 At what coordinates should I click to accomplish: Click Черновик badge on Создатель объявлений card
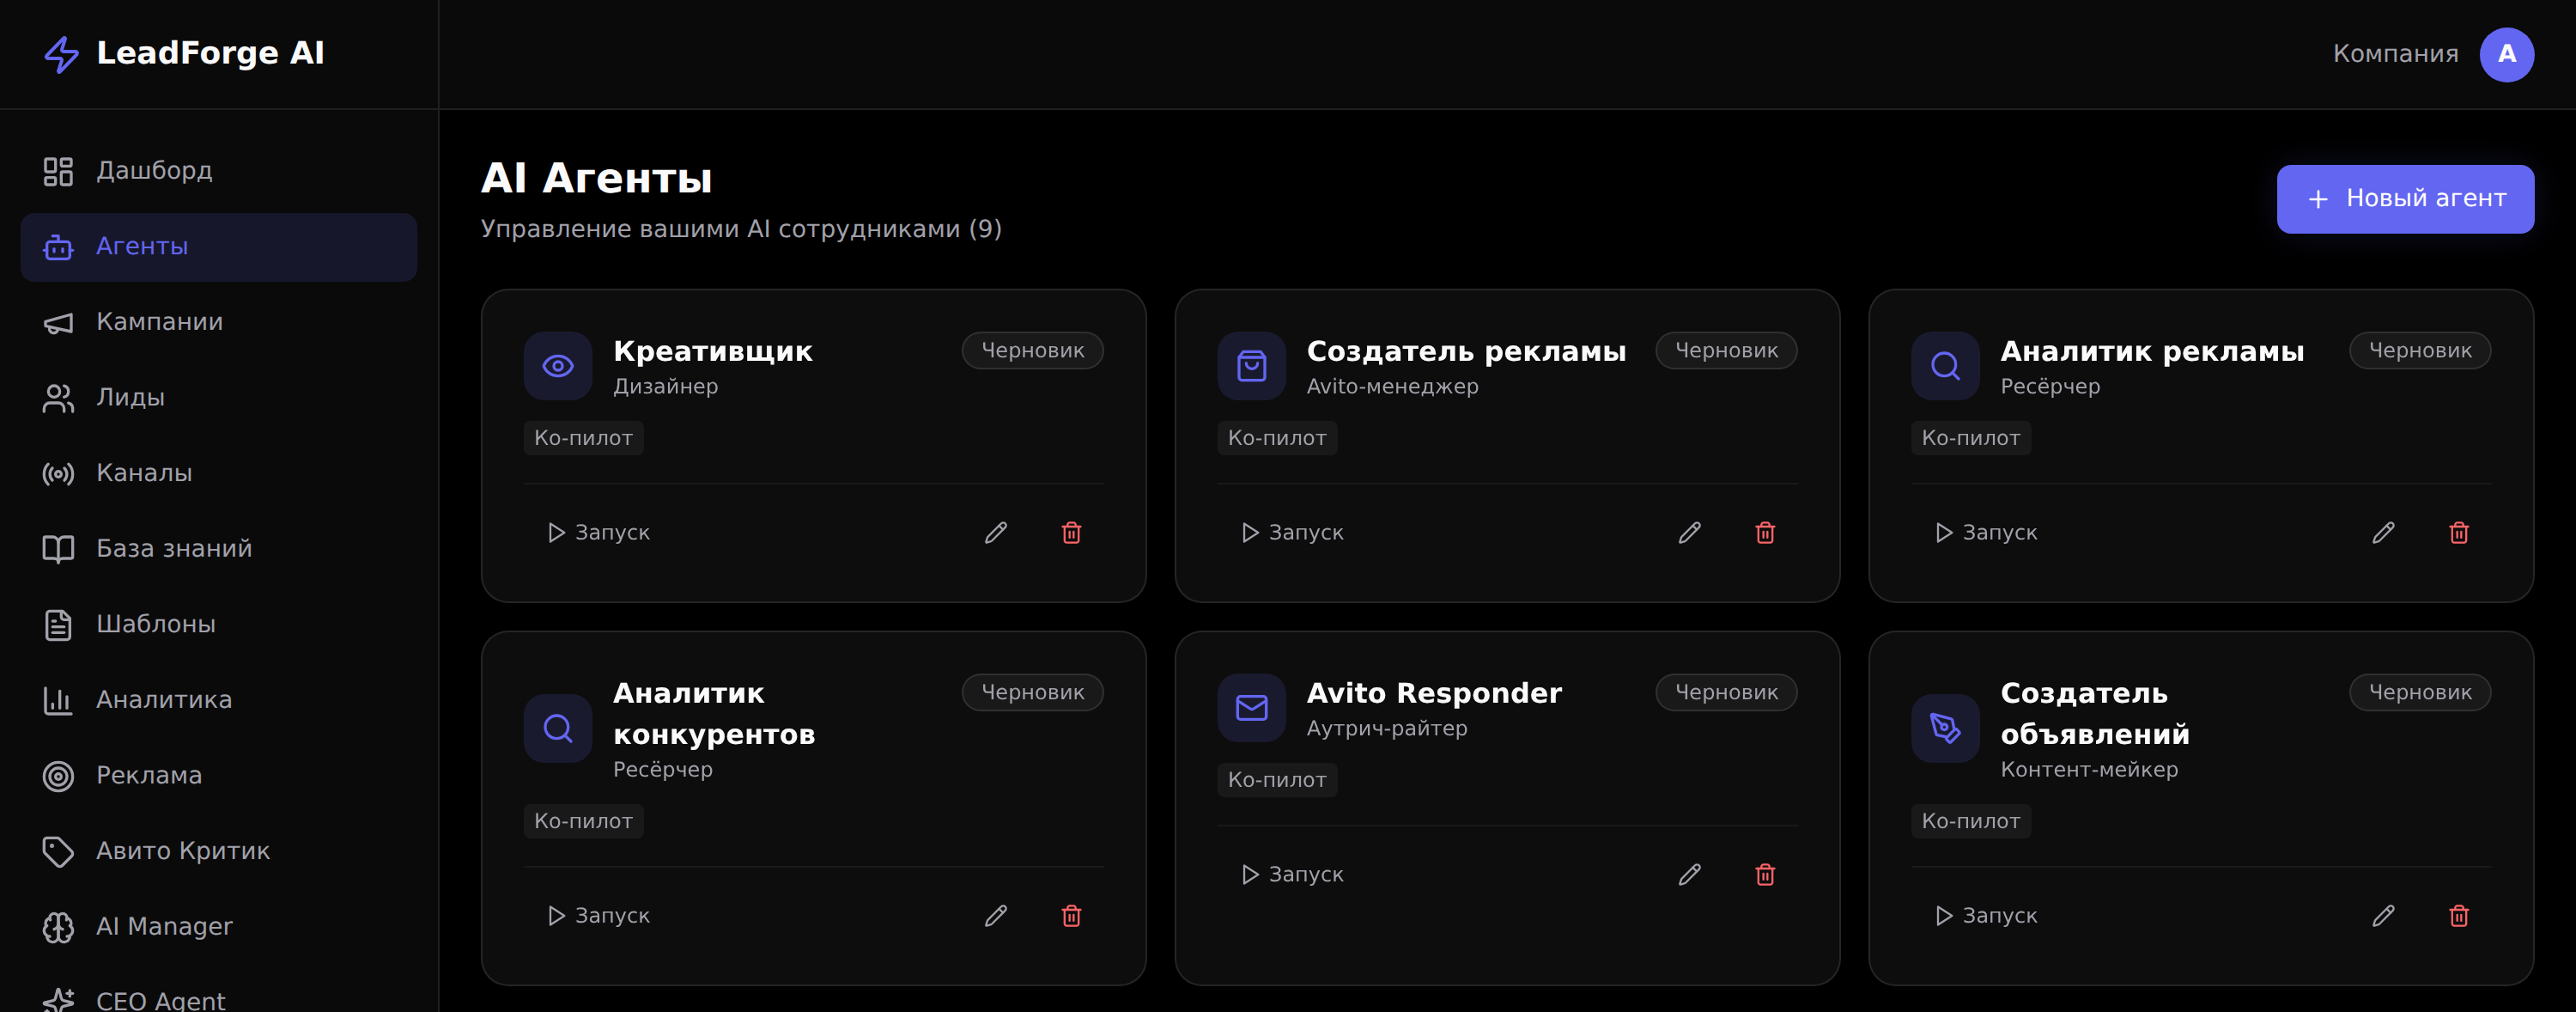point(2421,693)
